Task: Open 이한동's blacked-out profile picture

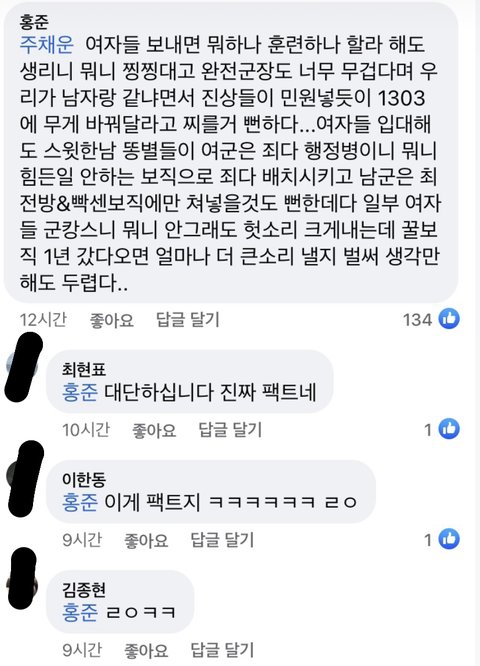Action: pyautogui.click(x=25, y=478)
